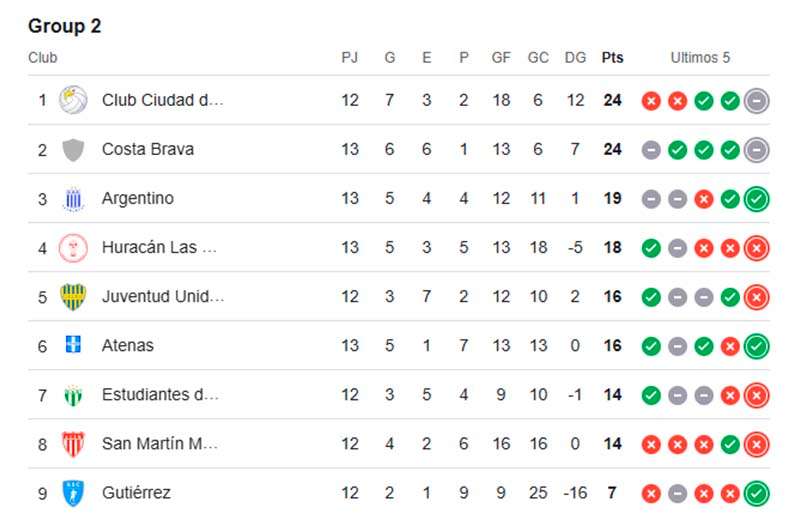Image resolution: width=800 pixels, height=530 pixels.
Task: Click Argentino's latest win indicator
Action: [756, 199]
